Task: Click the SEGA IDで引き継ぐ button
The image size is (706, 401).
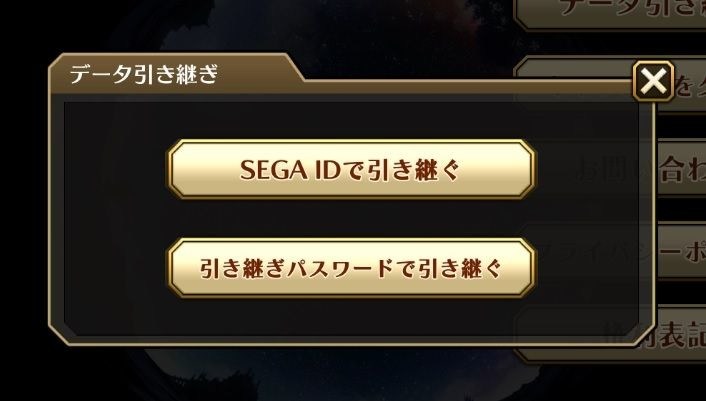Action: (x=352, y=169)
